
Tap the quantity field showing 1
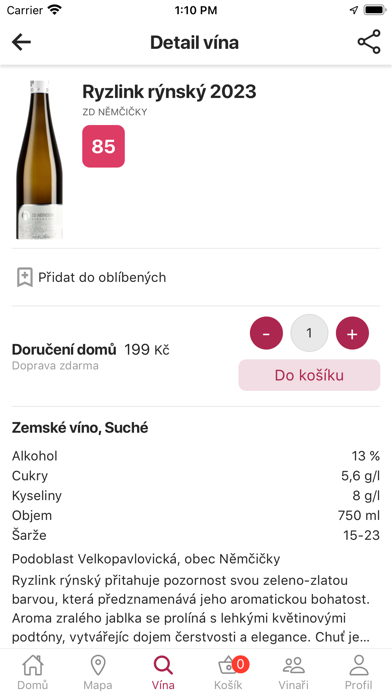tap(309, 333)
